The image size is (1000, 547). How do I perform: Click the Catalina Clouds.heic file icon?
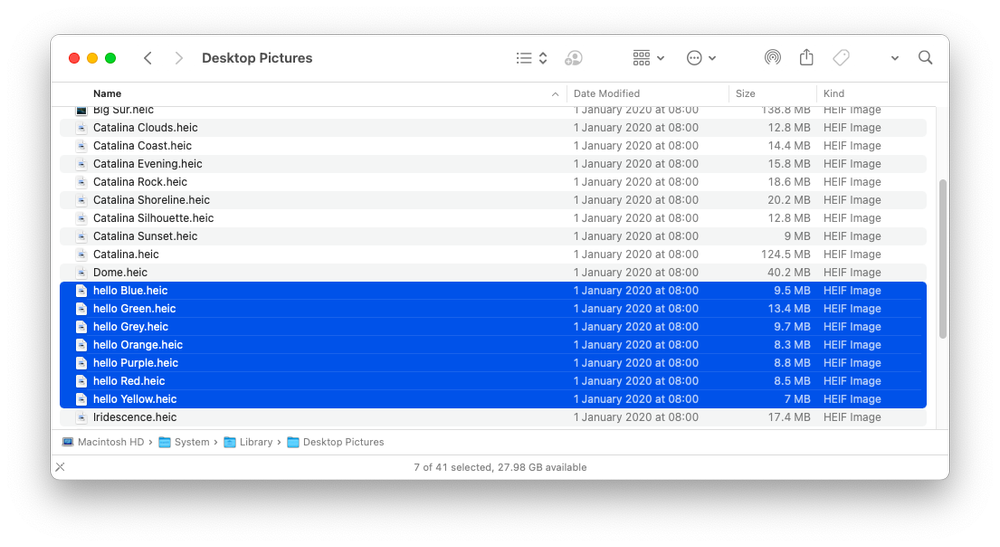tap(81, 128)
